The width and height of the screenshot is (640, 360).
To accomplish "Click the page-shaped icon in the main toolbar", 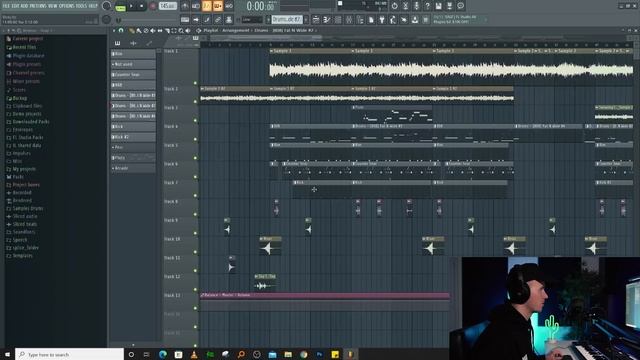I will 371,20.
